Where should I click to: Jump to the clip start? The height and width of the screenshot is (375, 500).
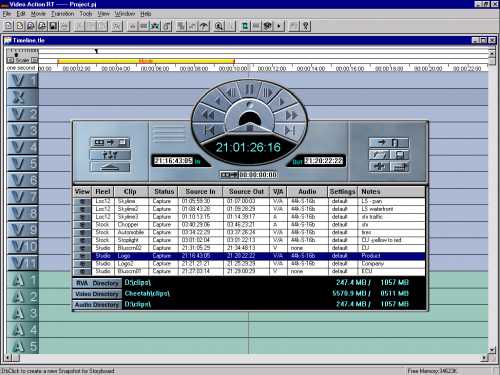click(x=209, y=130)
